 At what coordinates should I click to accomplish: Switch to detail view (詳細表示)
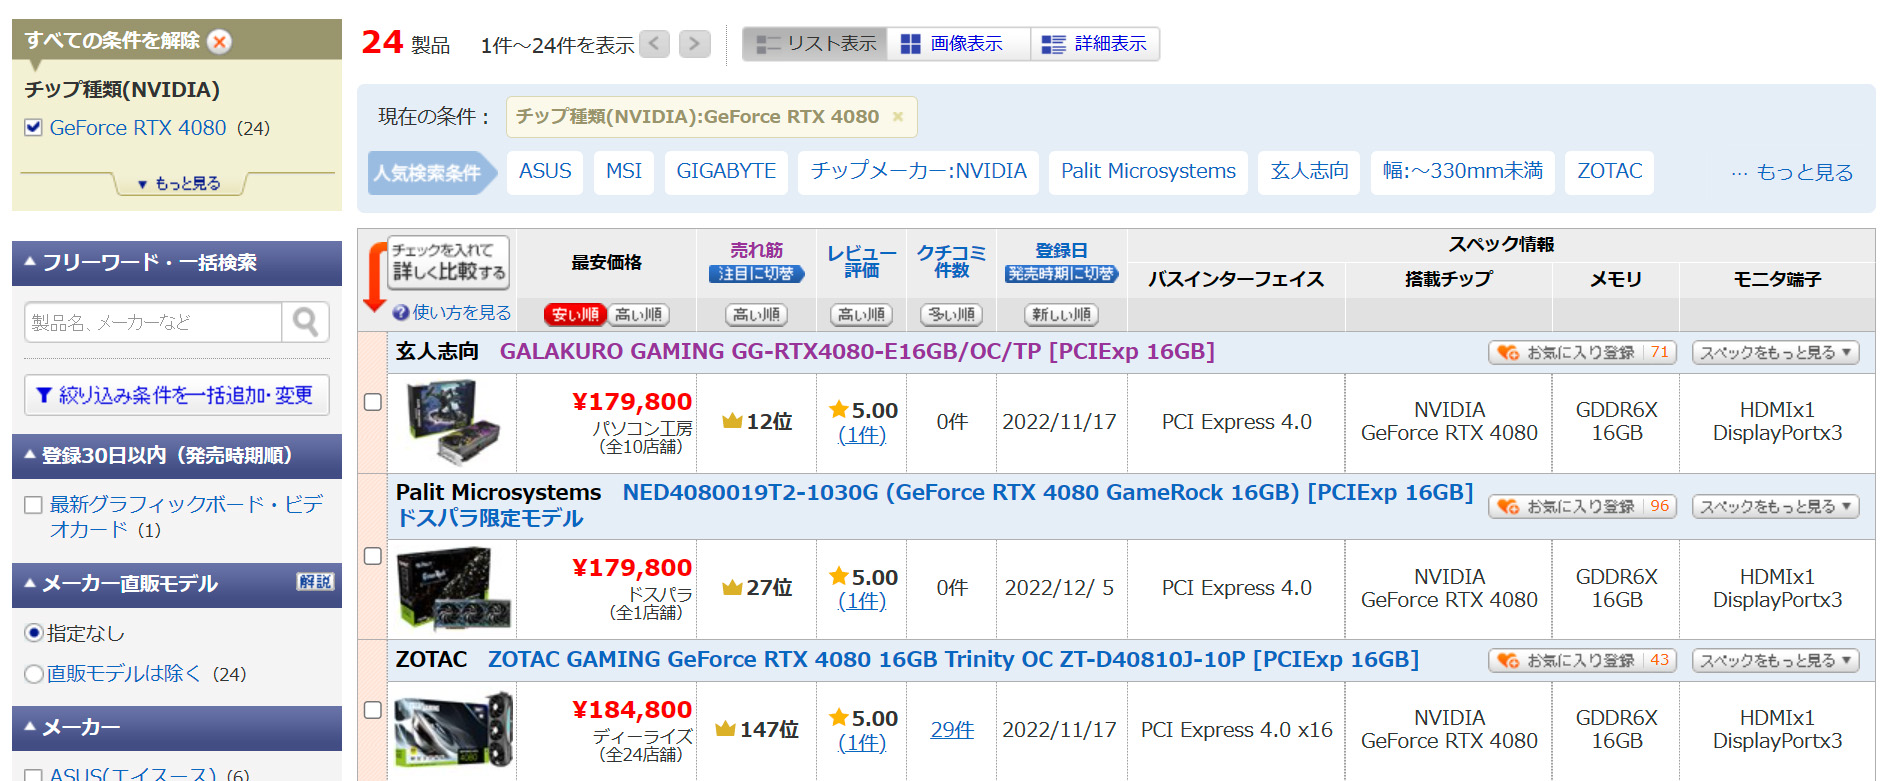pyautogui.click(x=1095, y=44)
